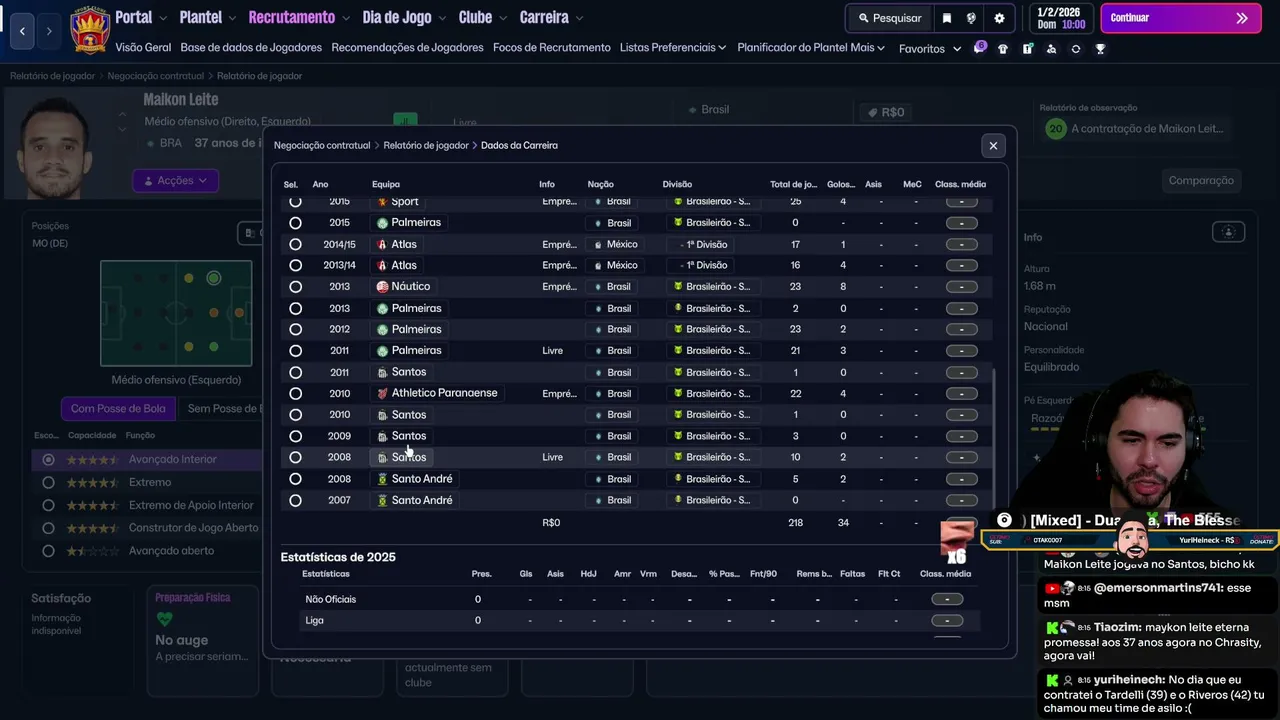Click the Náutico club badge in 2013 row
Viewport: 1280px width, 720px height.
(382, 286)
